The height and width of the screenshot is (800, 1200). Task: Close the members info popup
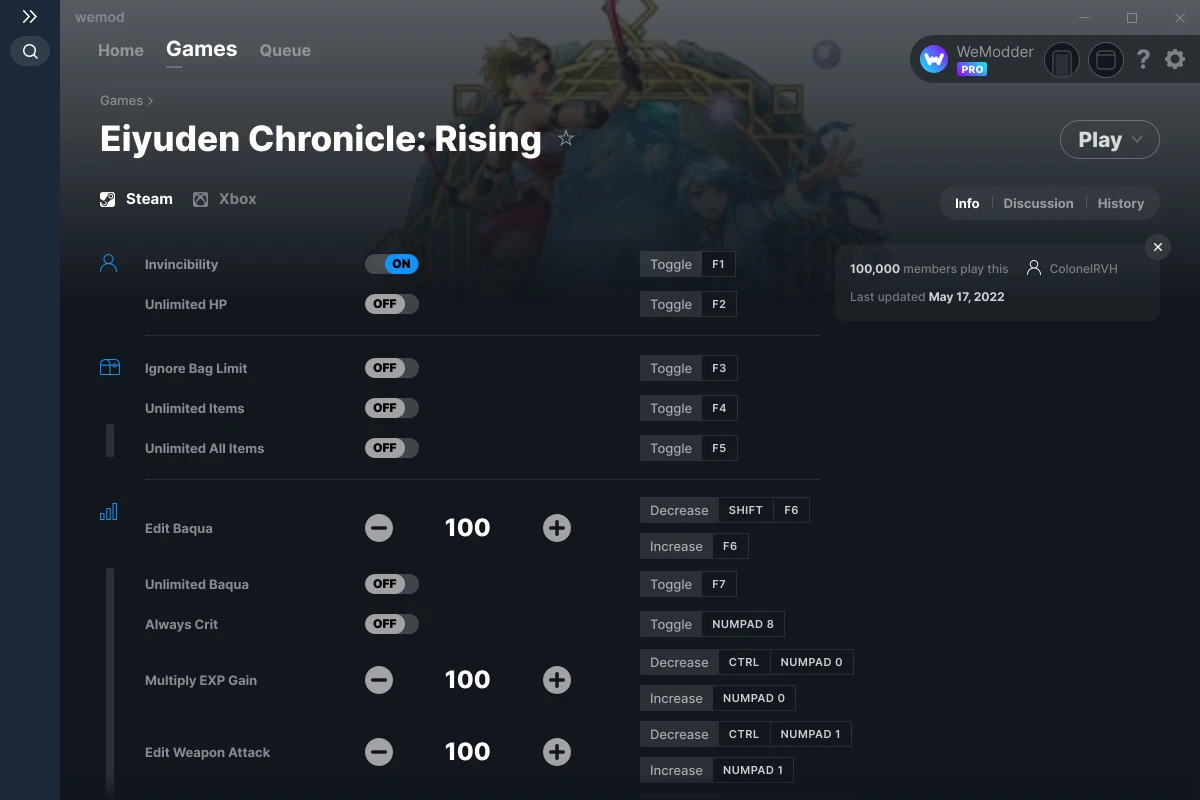tap(1157, 246)
